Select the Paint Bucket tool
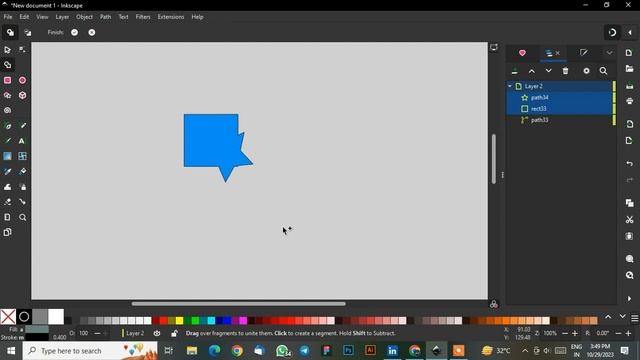The width and height of the screenshot is (640, 360). [x=22, y=171]
